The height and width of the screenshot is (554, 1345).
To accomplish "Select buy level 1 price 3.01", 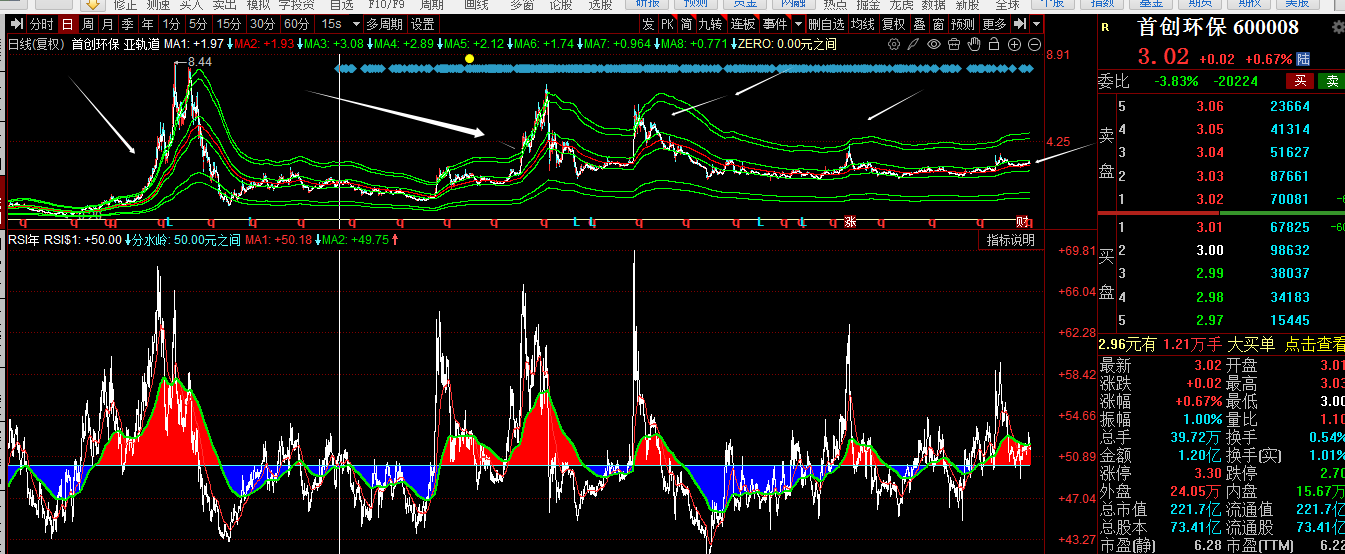I will click(1209, 227).
